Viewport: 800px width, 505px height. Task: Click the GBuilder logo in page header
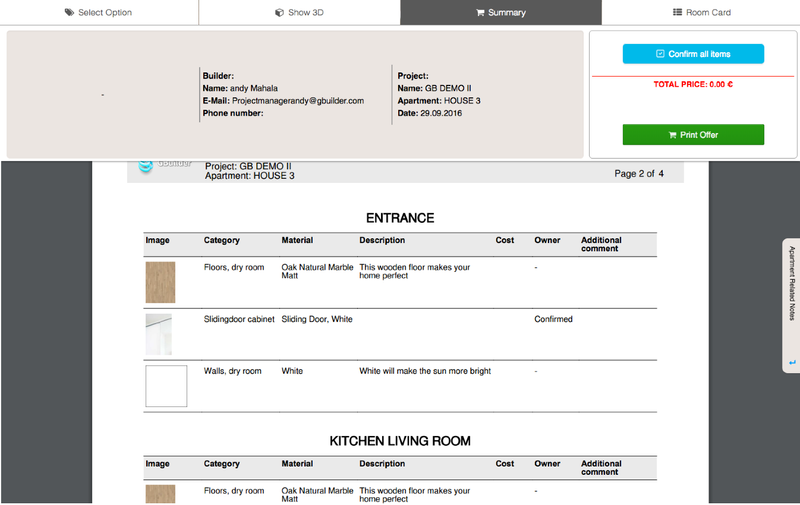[164, 165]
